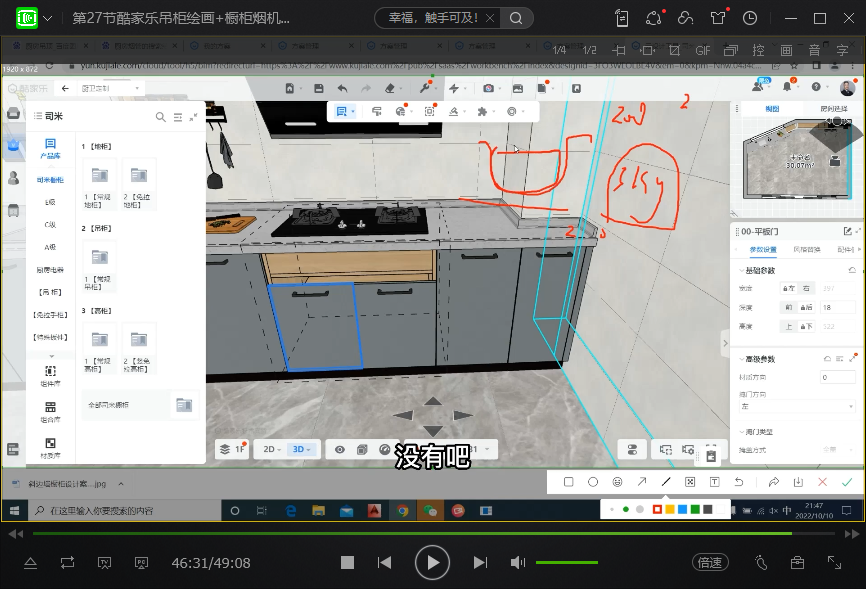Undo the last annotation stroke
866x589 pixels.
(739, 482)
